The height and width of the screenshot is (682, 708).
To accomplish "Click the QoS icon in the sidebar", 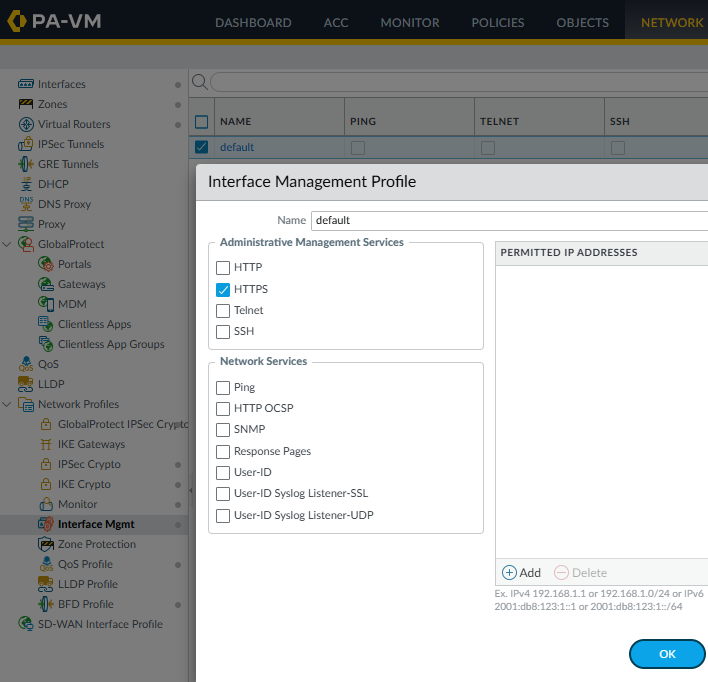I will coord(27,364).
